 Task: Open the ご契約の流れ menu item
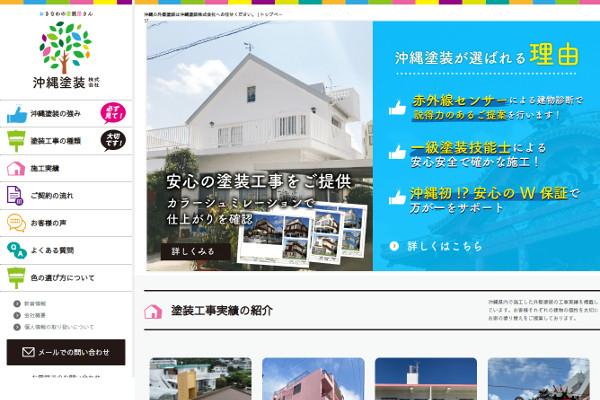(x=66, y=196)
